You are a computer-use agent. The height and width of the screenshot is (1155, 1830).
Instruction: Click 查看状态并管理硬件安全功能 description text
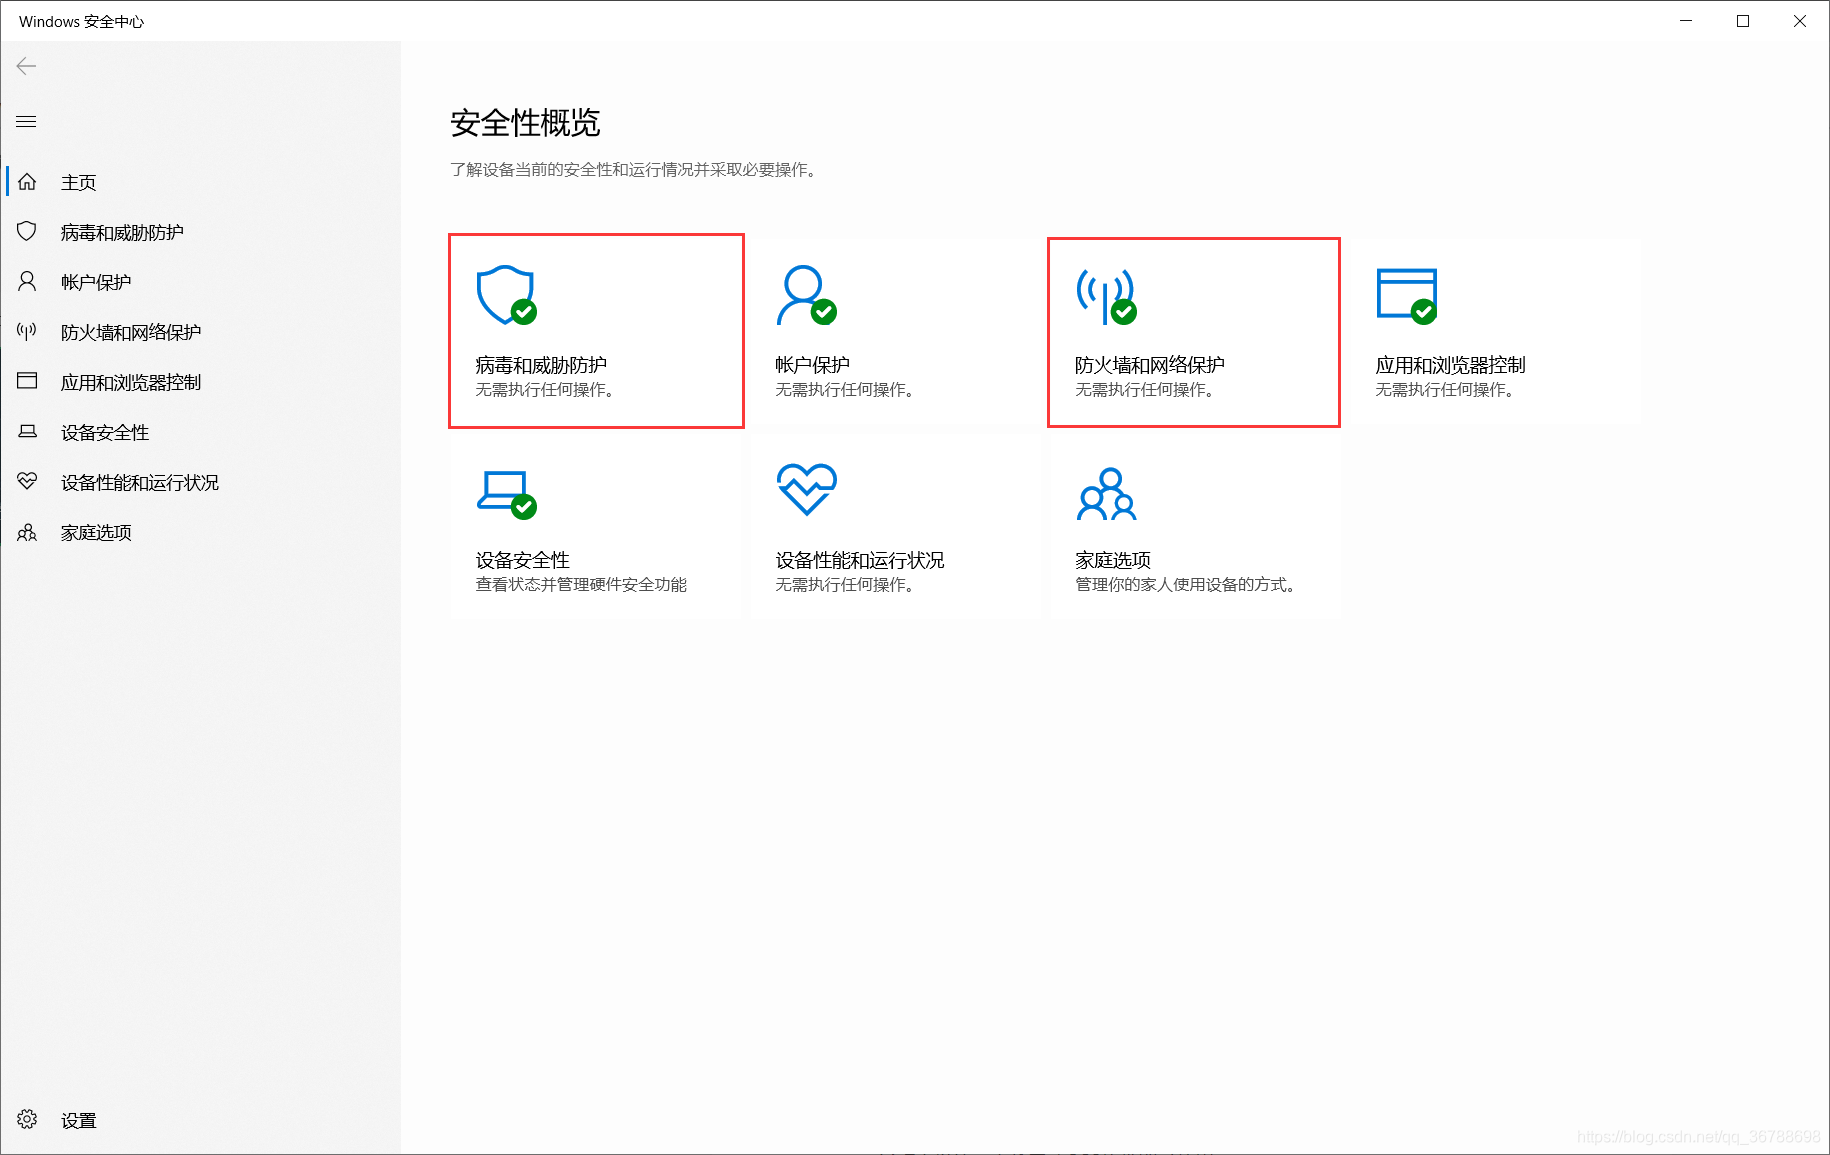tap(581, 584)
